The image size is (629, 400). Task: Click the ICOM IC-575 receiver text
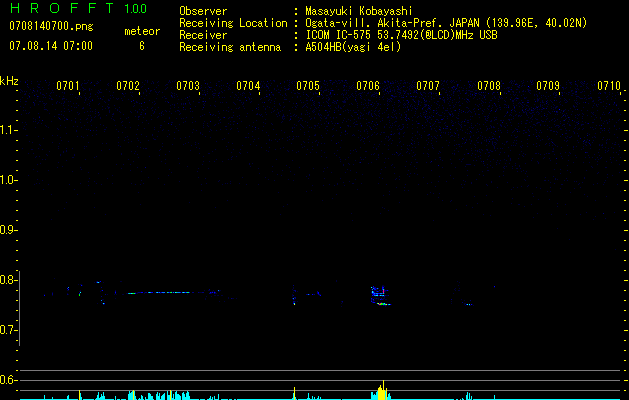click(401, 35)
